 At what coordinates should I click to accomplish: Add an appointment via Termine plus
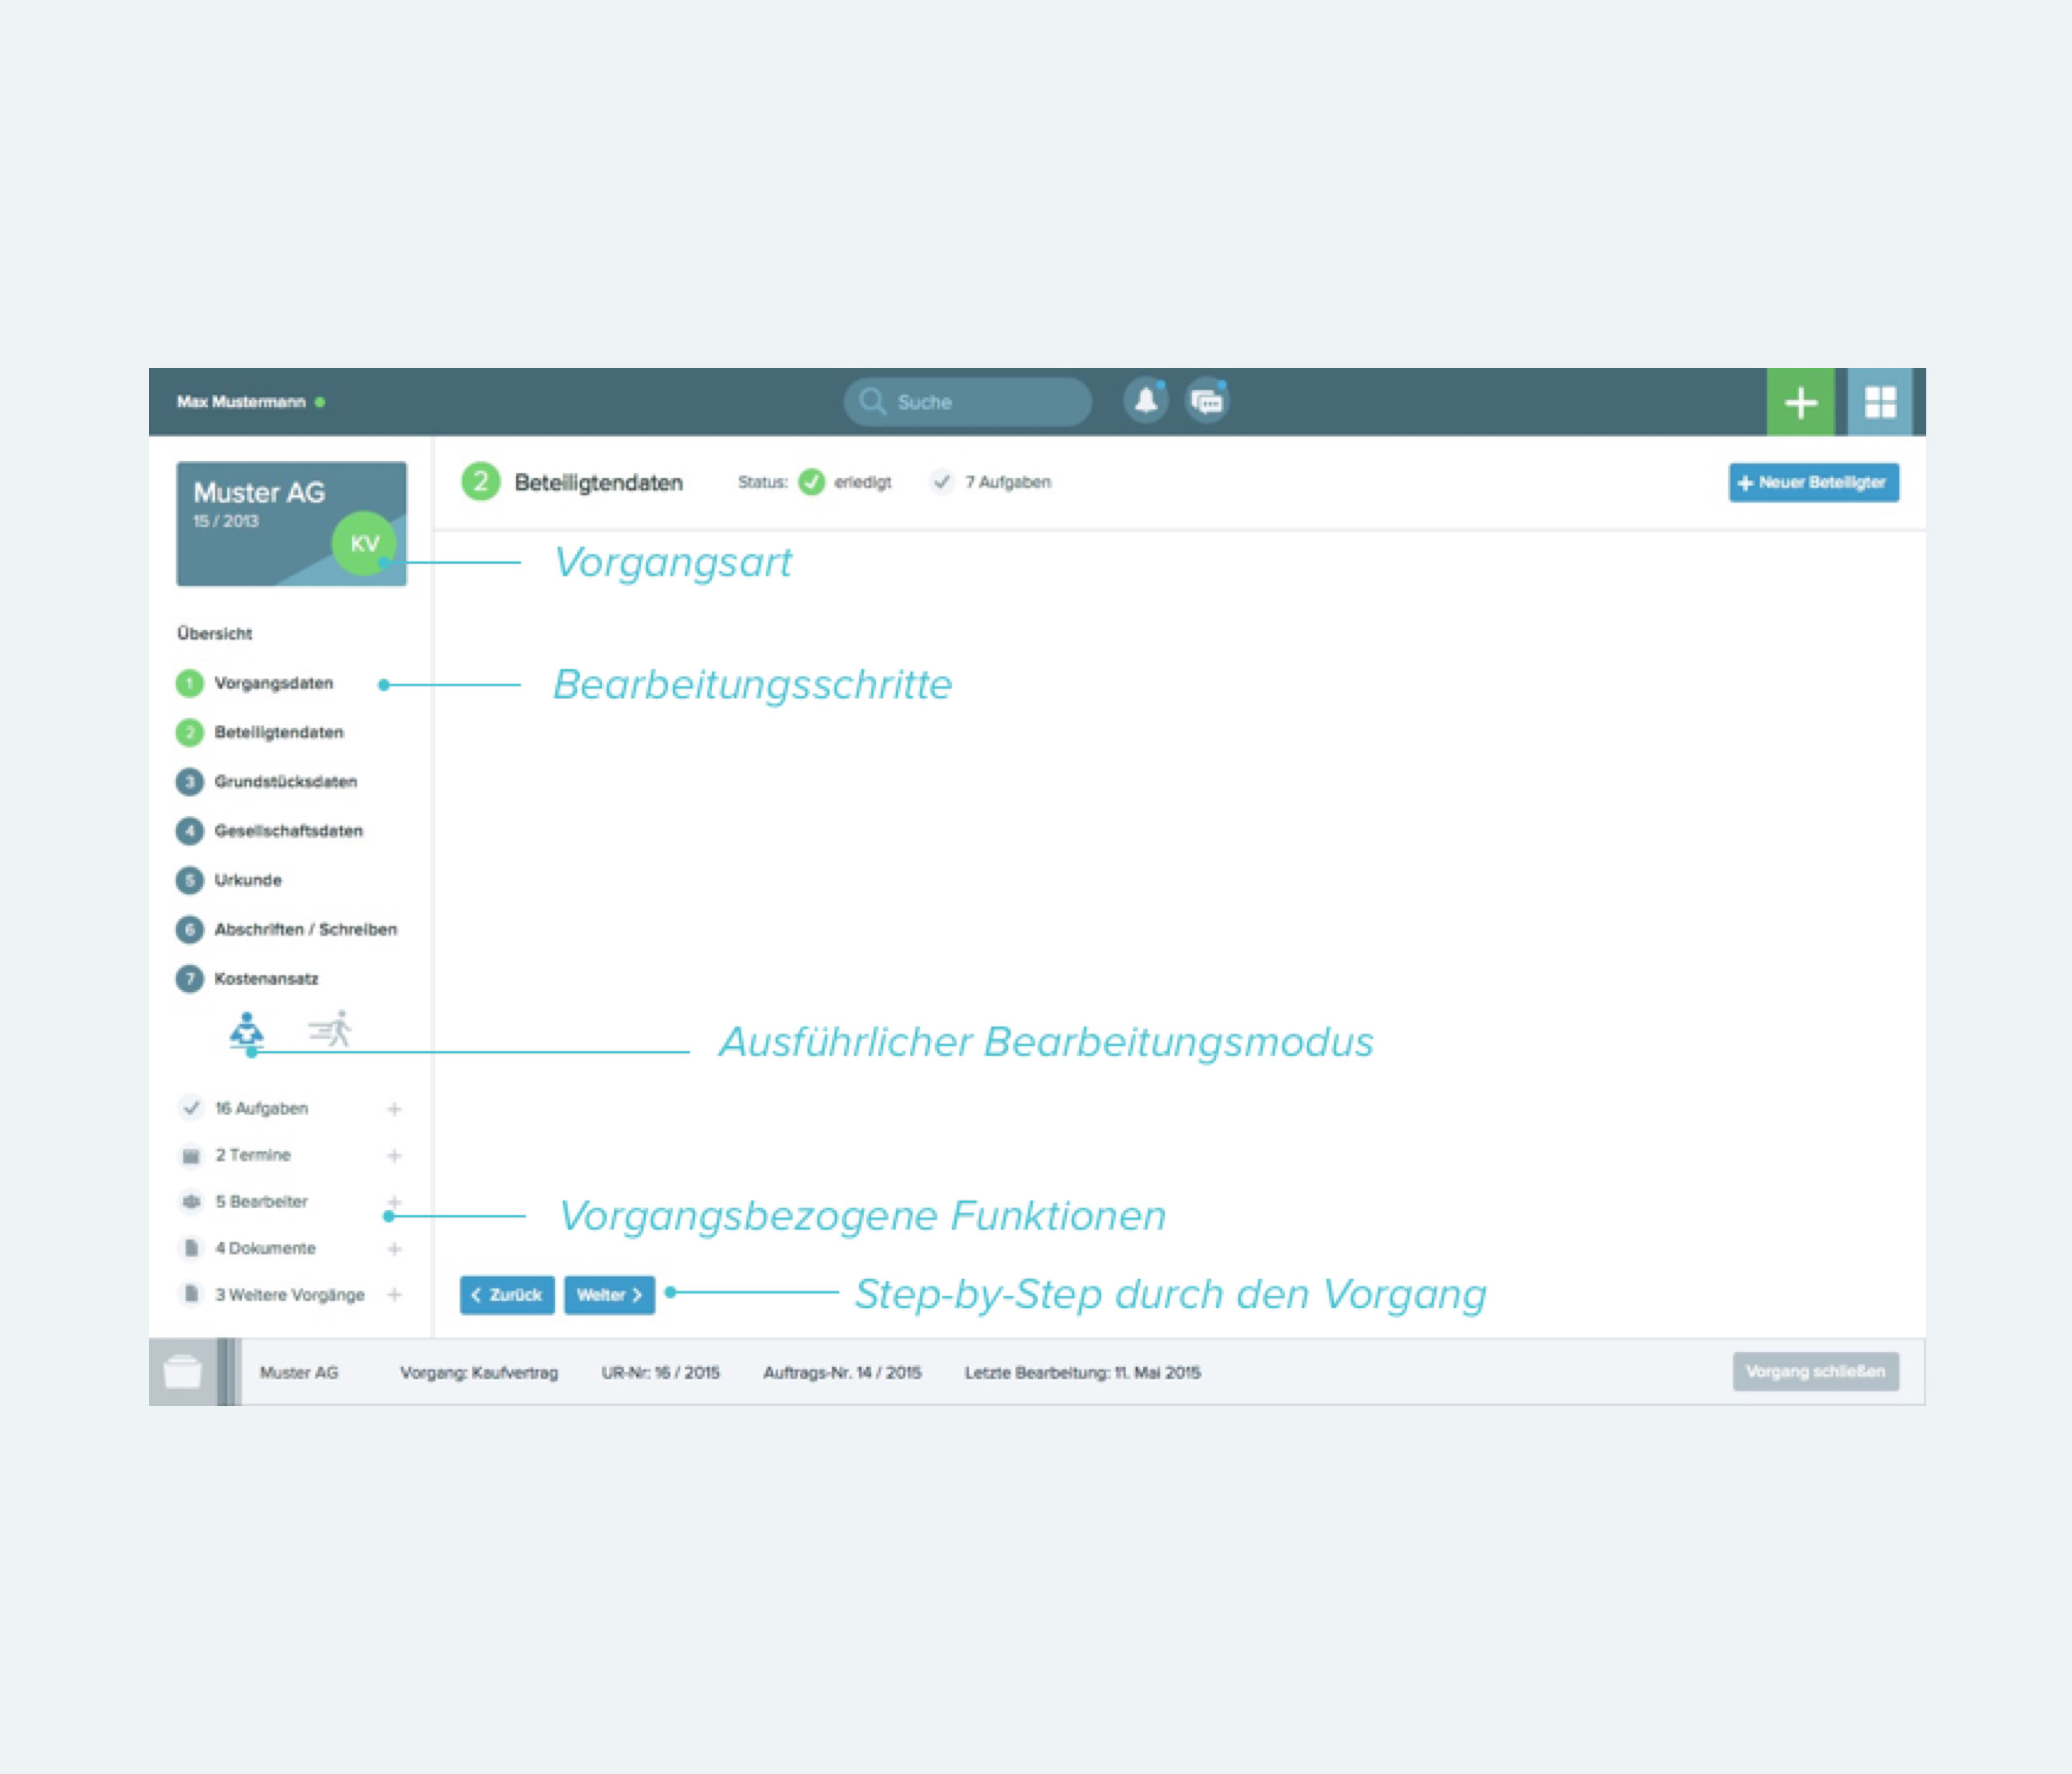pos(394,1155)
